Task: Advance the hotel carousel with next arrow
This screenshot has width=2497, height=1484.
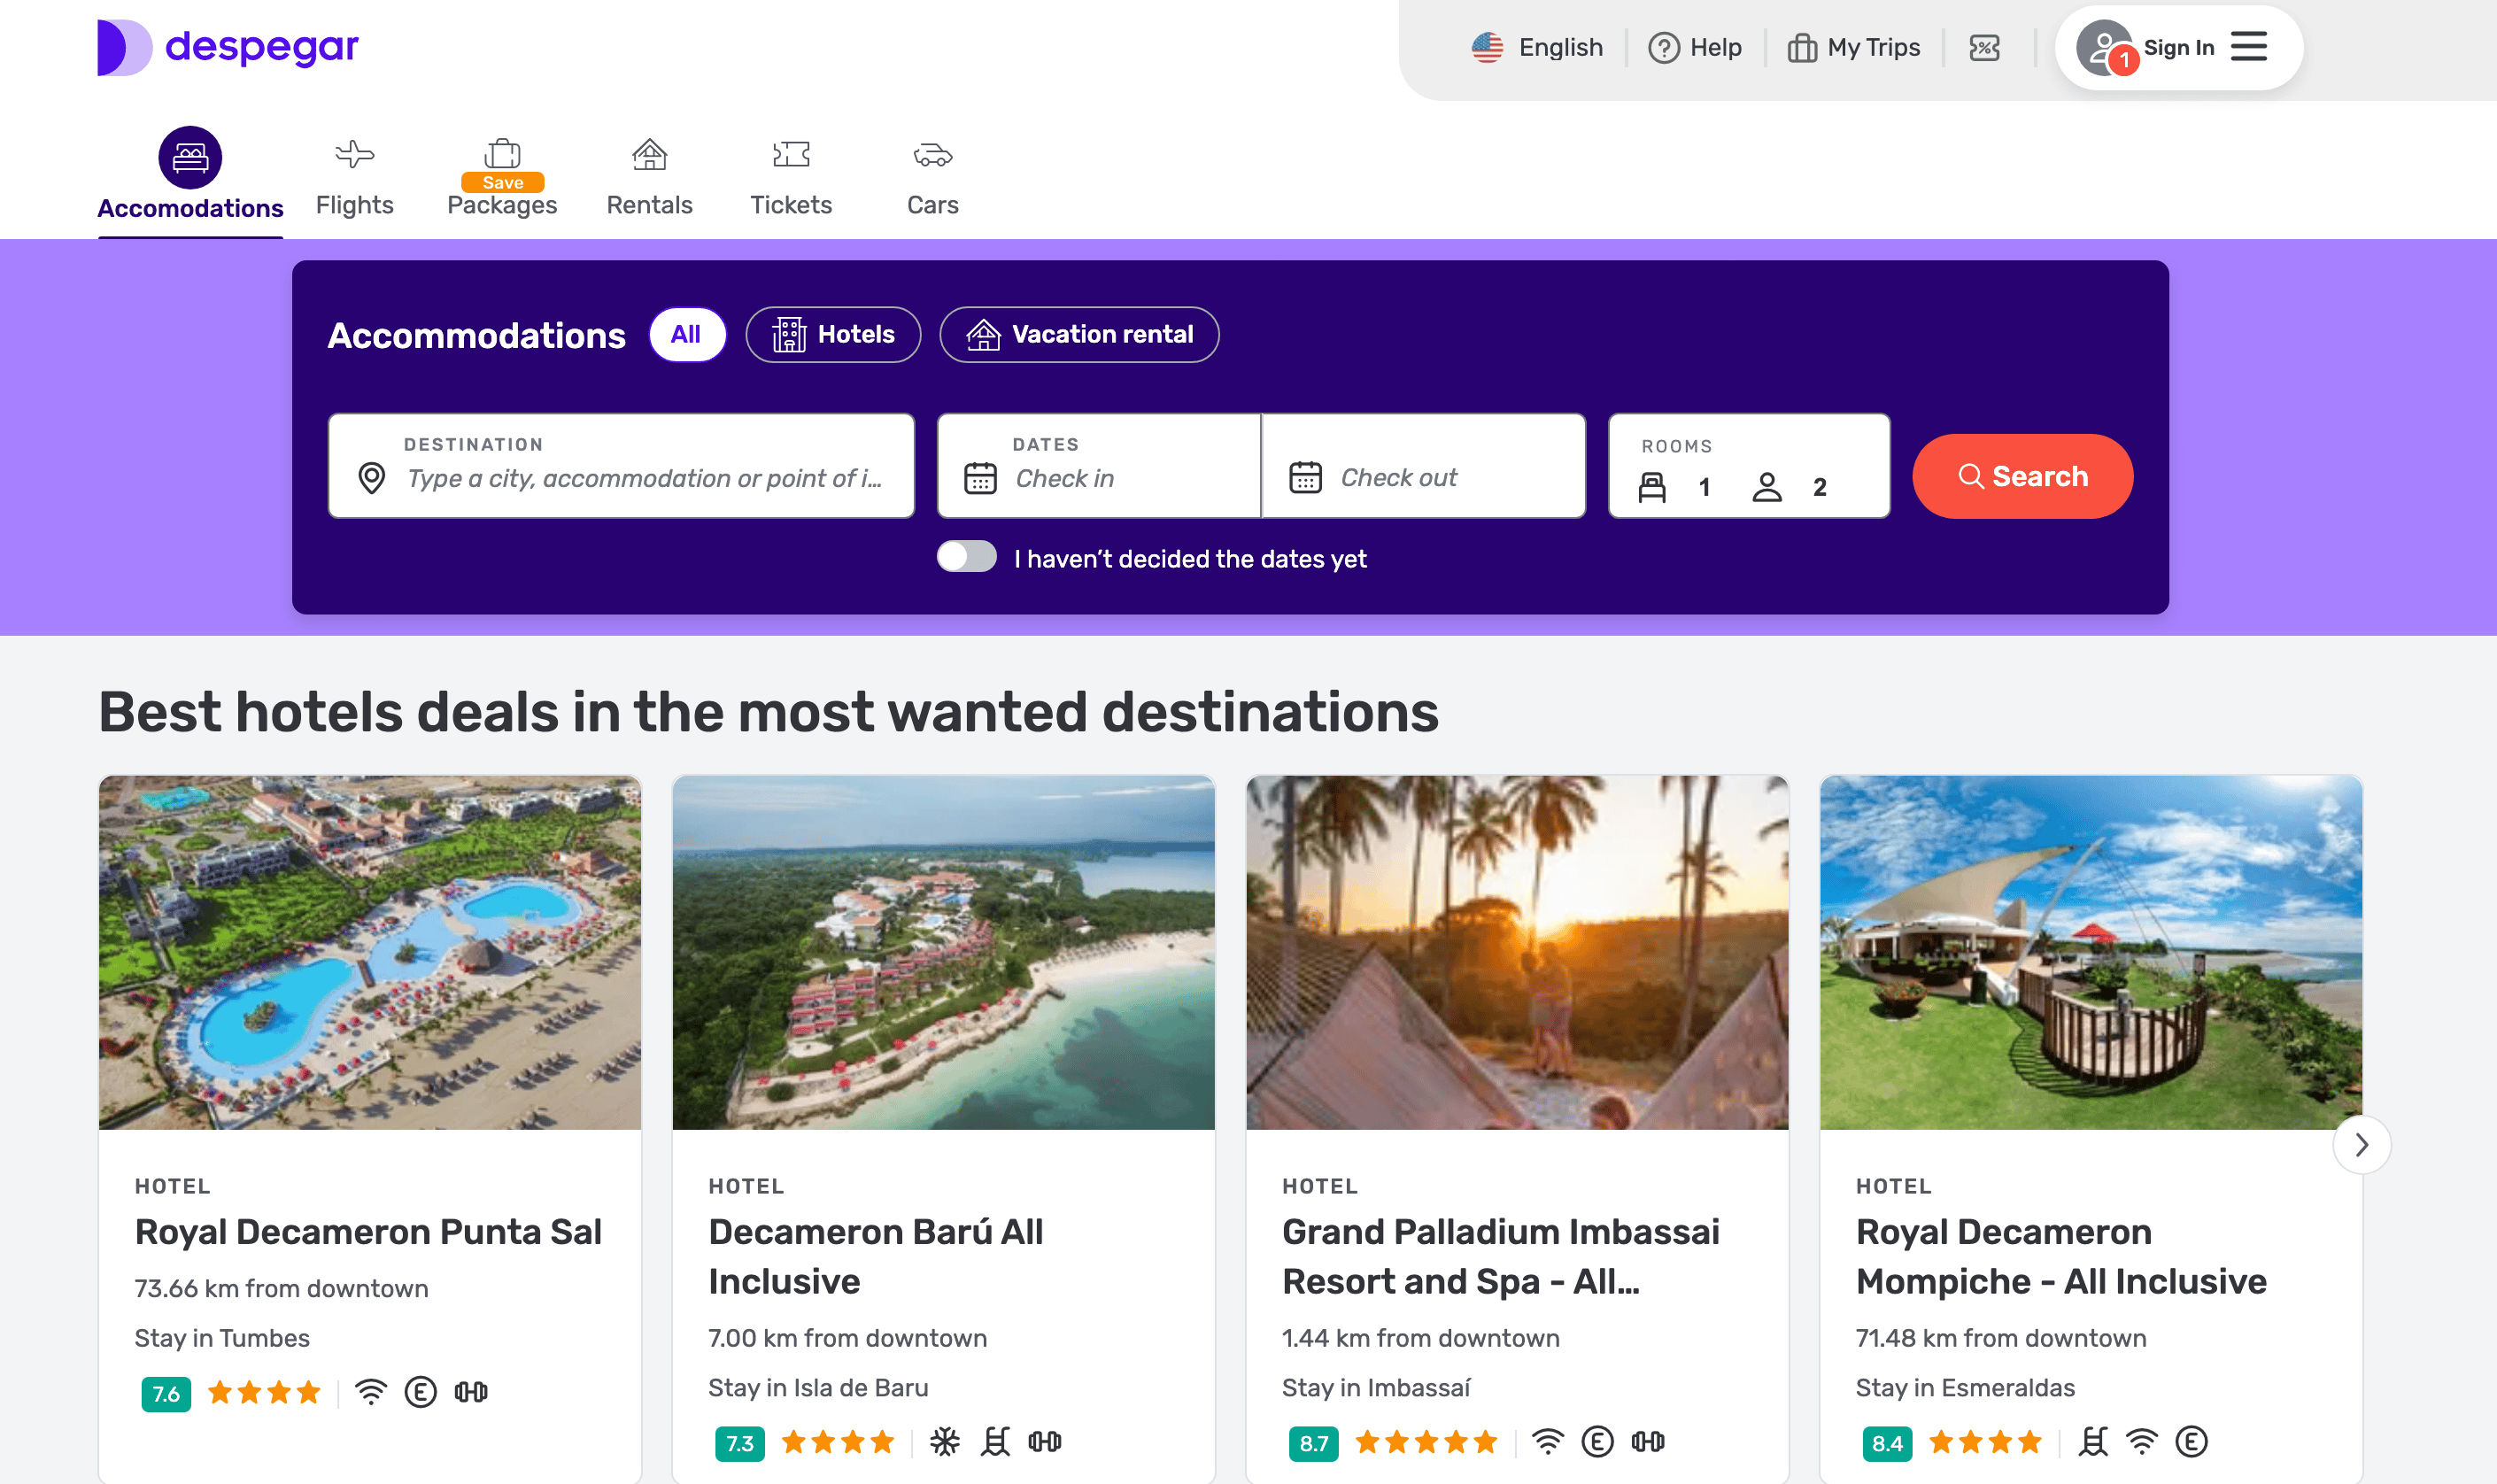Action: (x=2361, y=1144)
